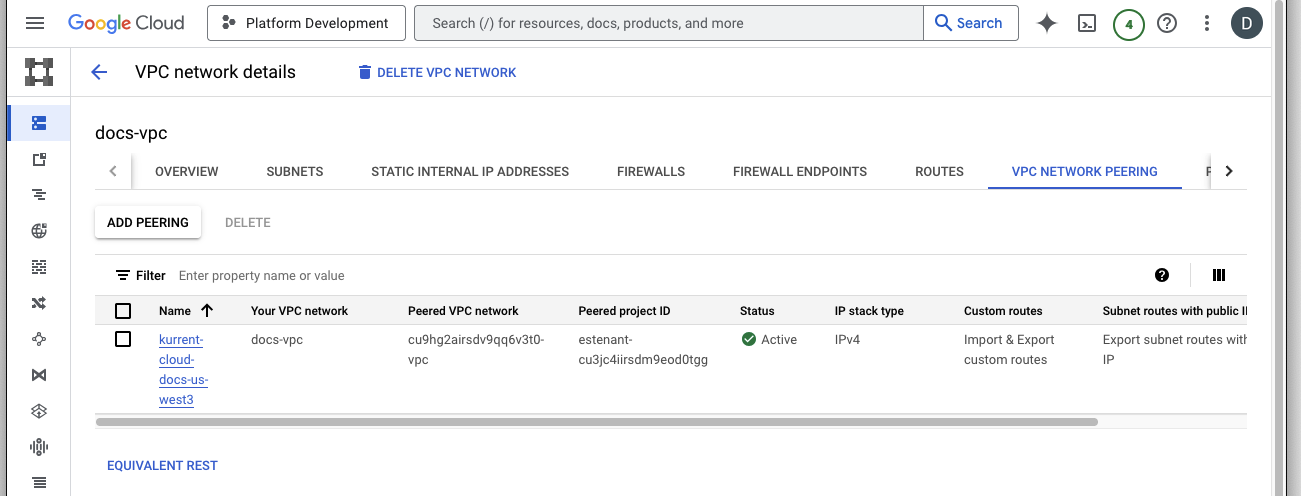Select the kurrent-cloud-docs-us-west3 row checkbox
The width and height of the screenshot is (1301, 496).
(123, 340)
